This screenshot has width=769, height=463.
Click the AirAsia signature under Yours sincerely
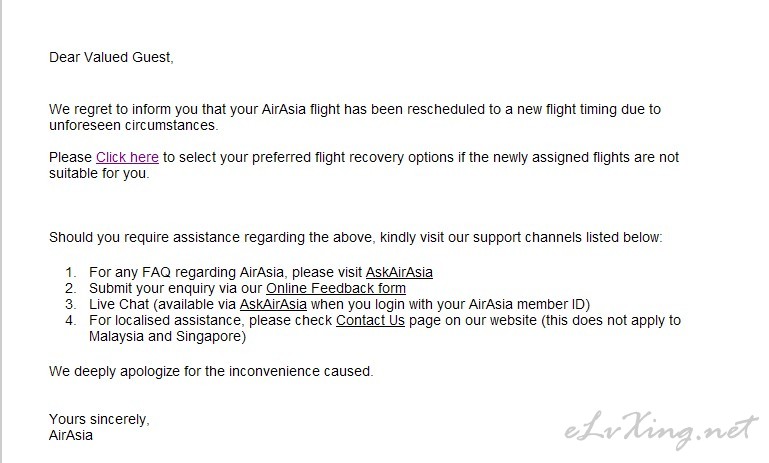point(71,436)
